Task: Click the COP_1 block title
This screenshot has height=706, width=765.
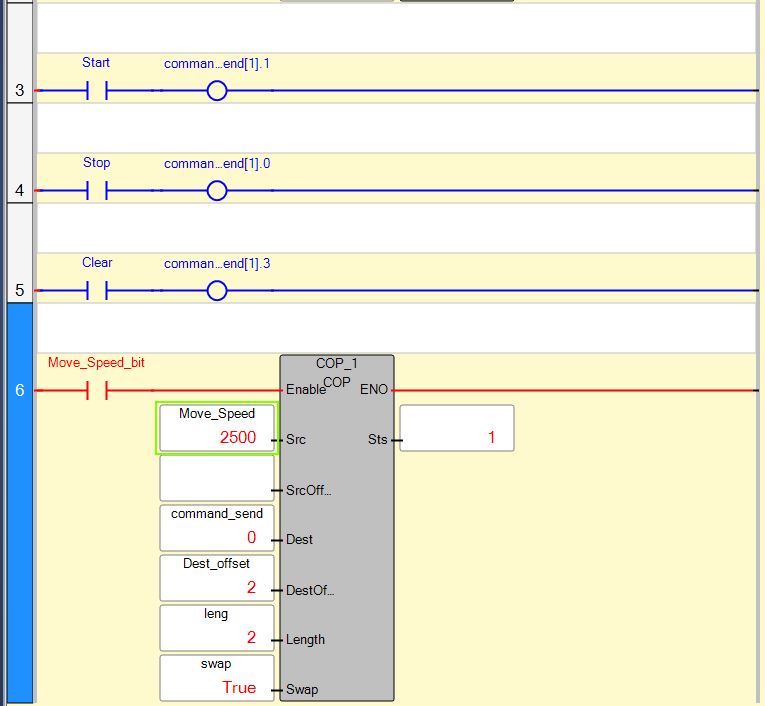Action: 337,363
